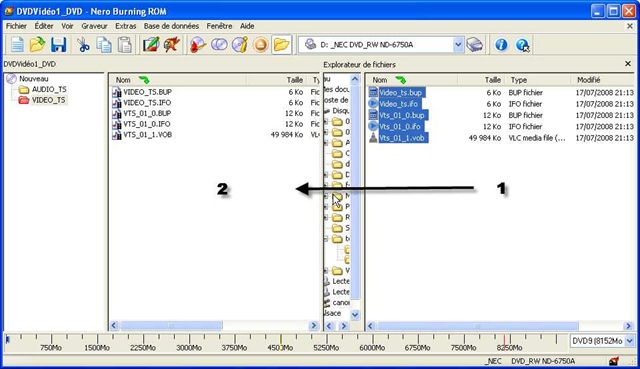Create a new compilation with the blank page icon
This screenshot has width=640, height=369.
point(17,44)
